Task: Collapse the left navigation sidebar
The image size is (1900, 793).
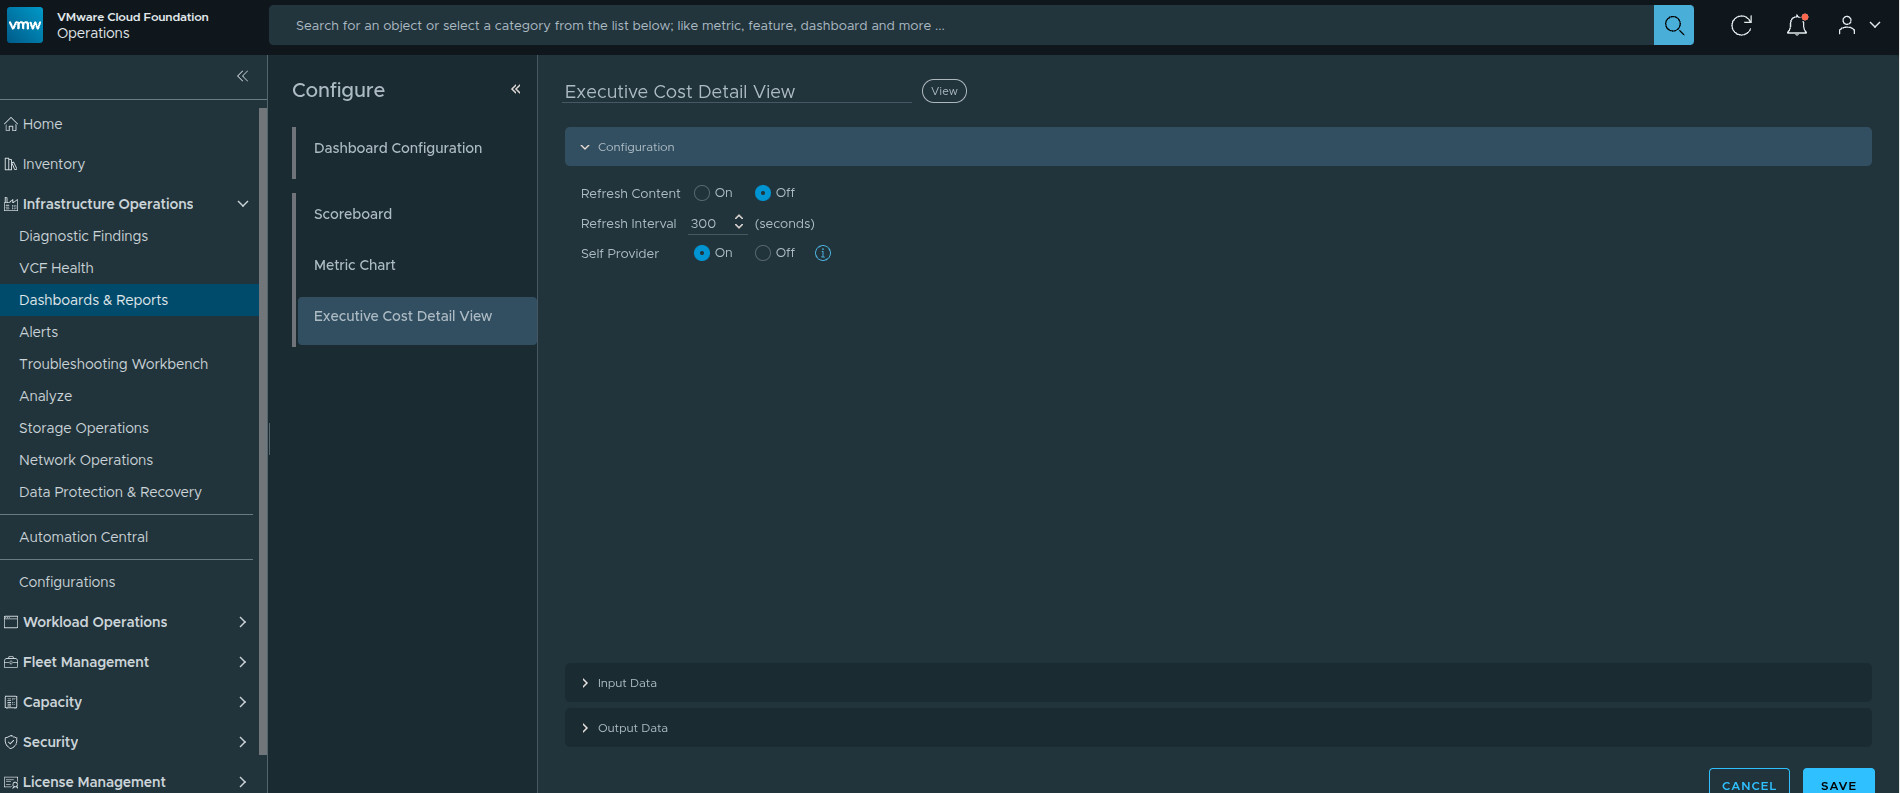Action: (x=242, y=76)
